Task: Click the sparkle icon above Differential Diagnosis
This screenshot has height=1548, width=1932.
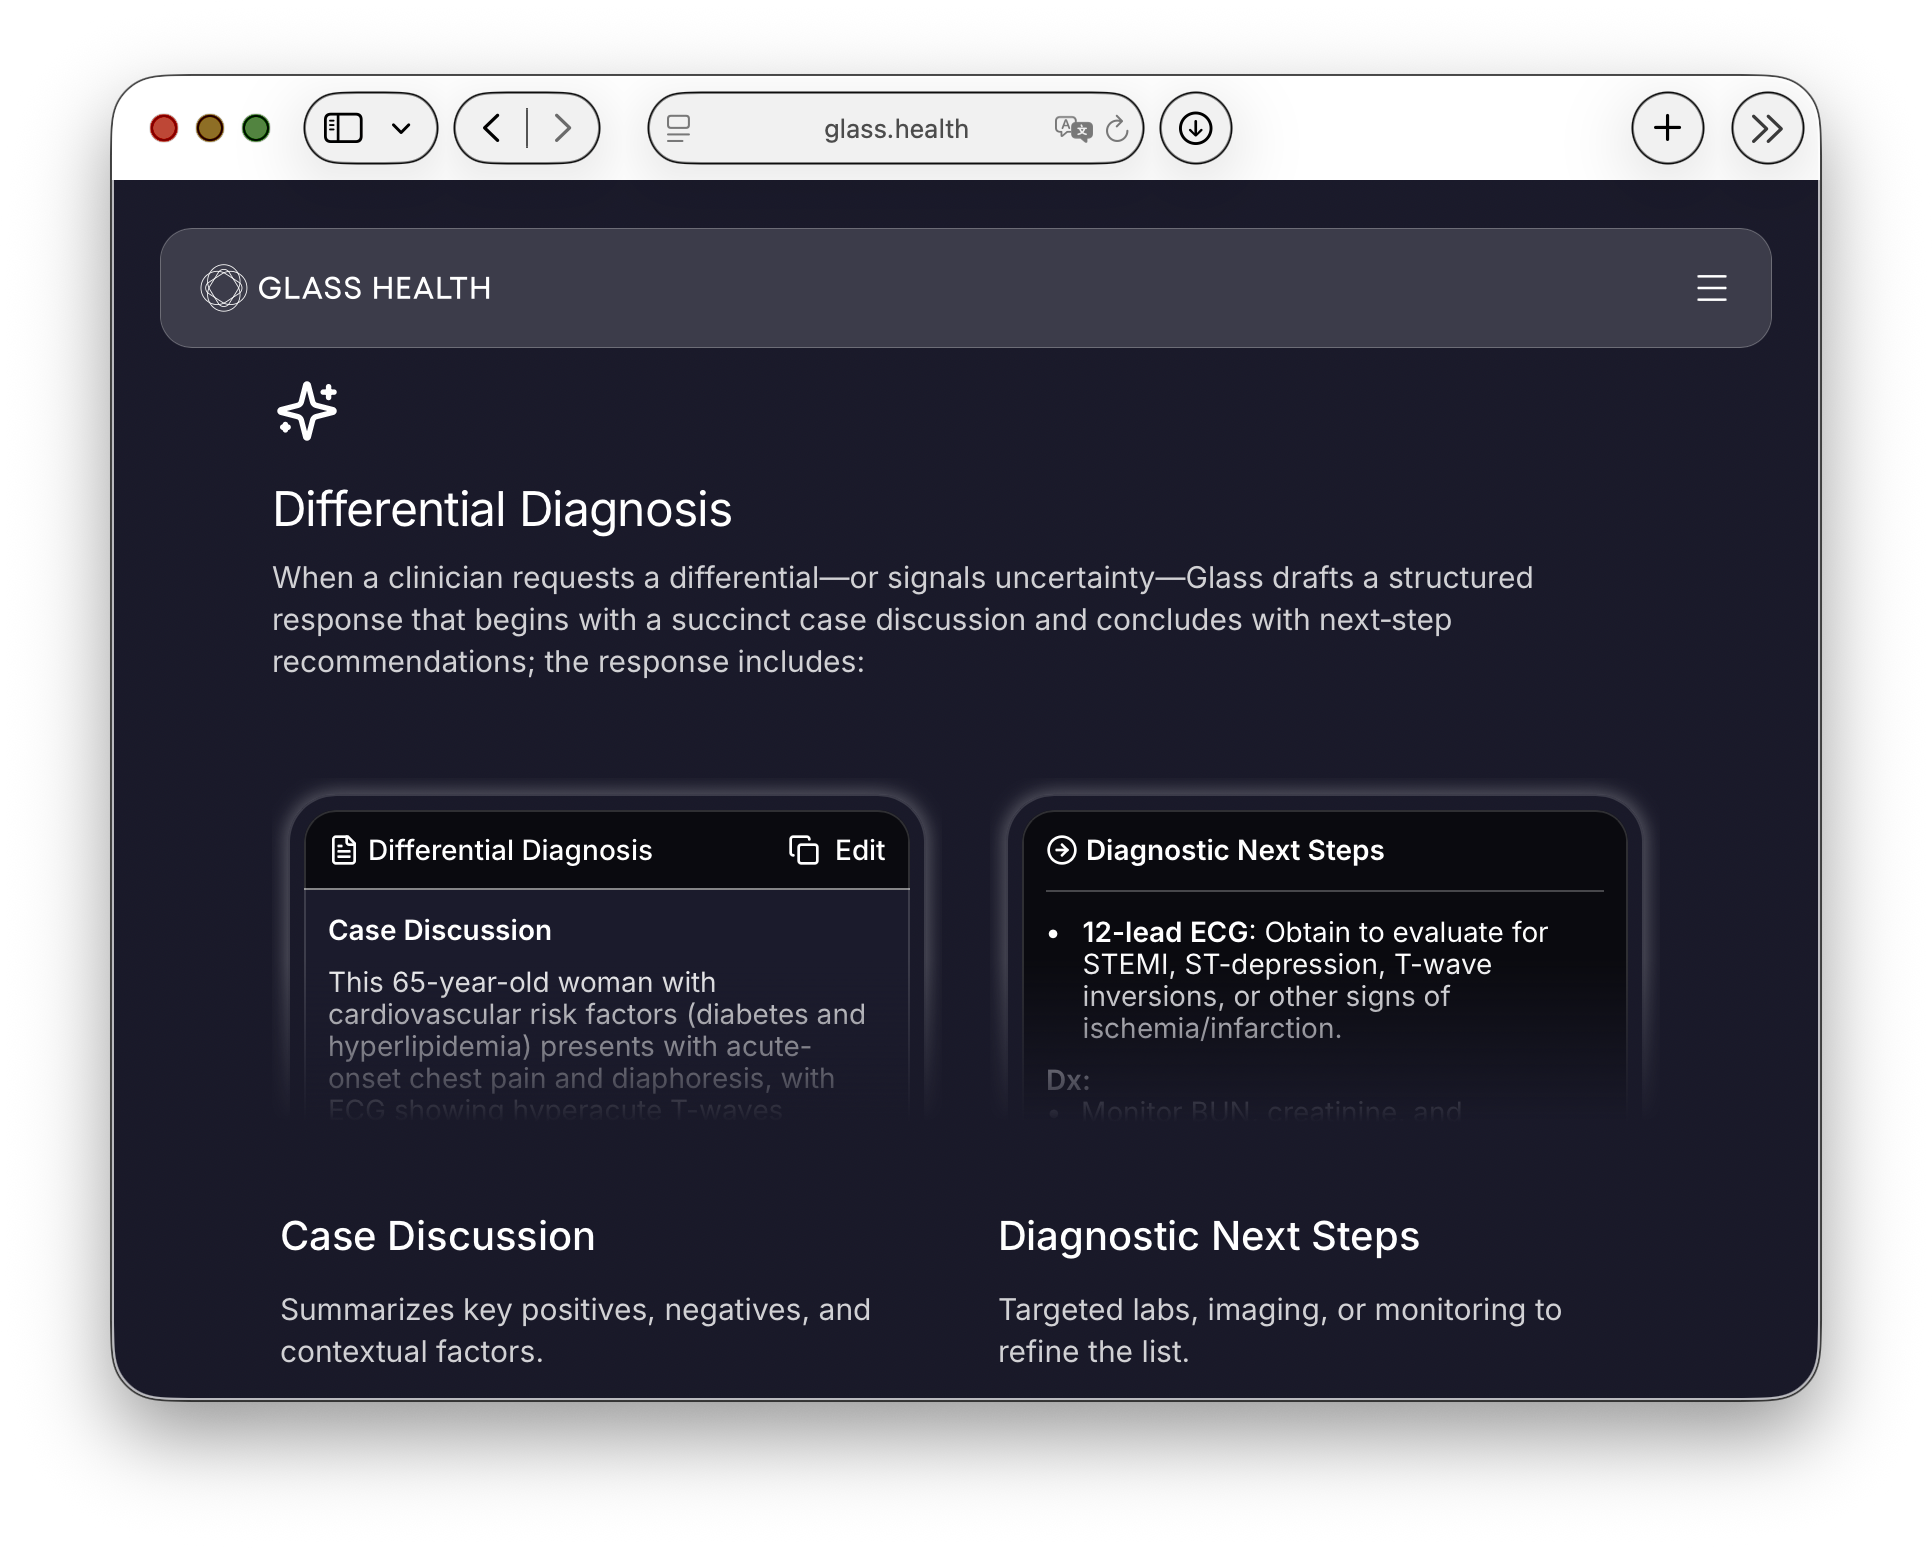Action: [x=306, y=411]
